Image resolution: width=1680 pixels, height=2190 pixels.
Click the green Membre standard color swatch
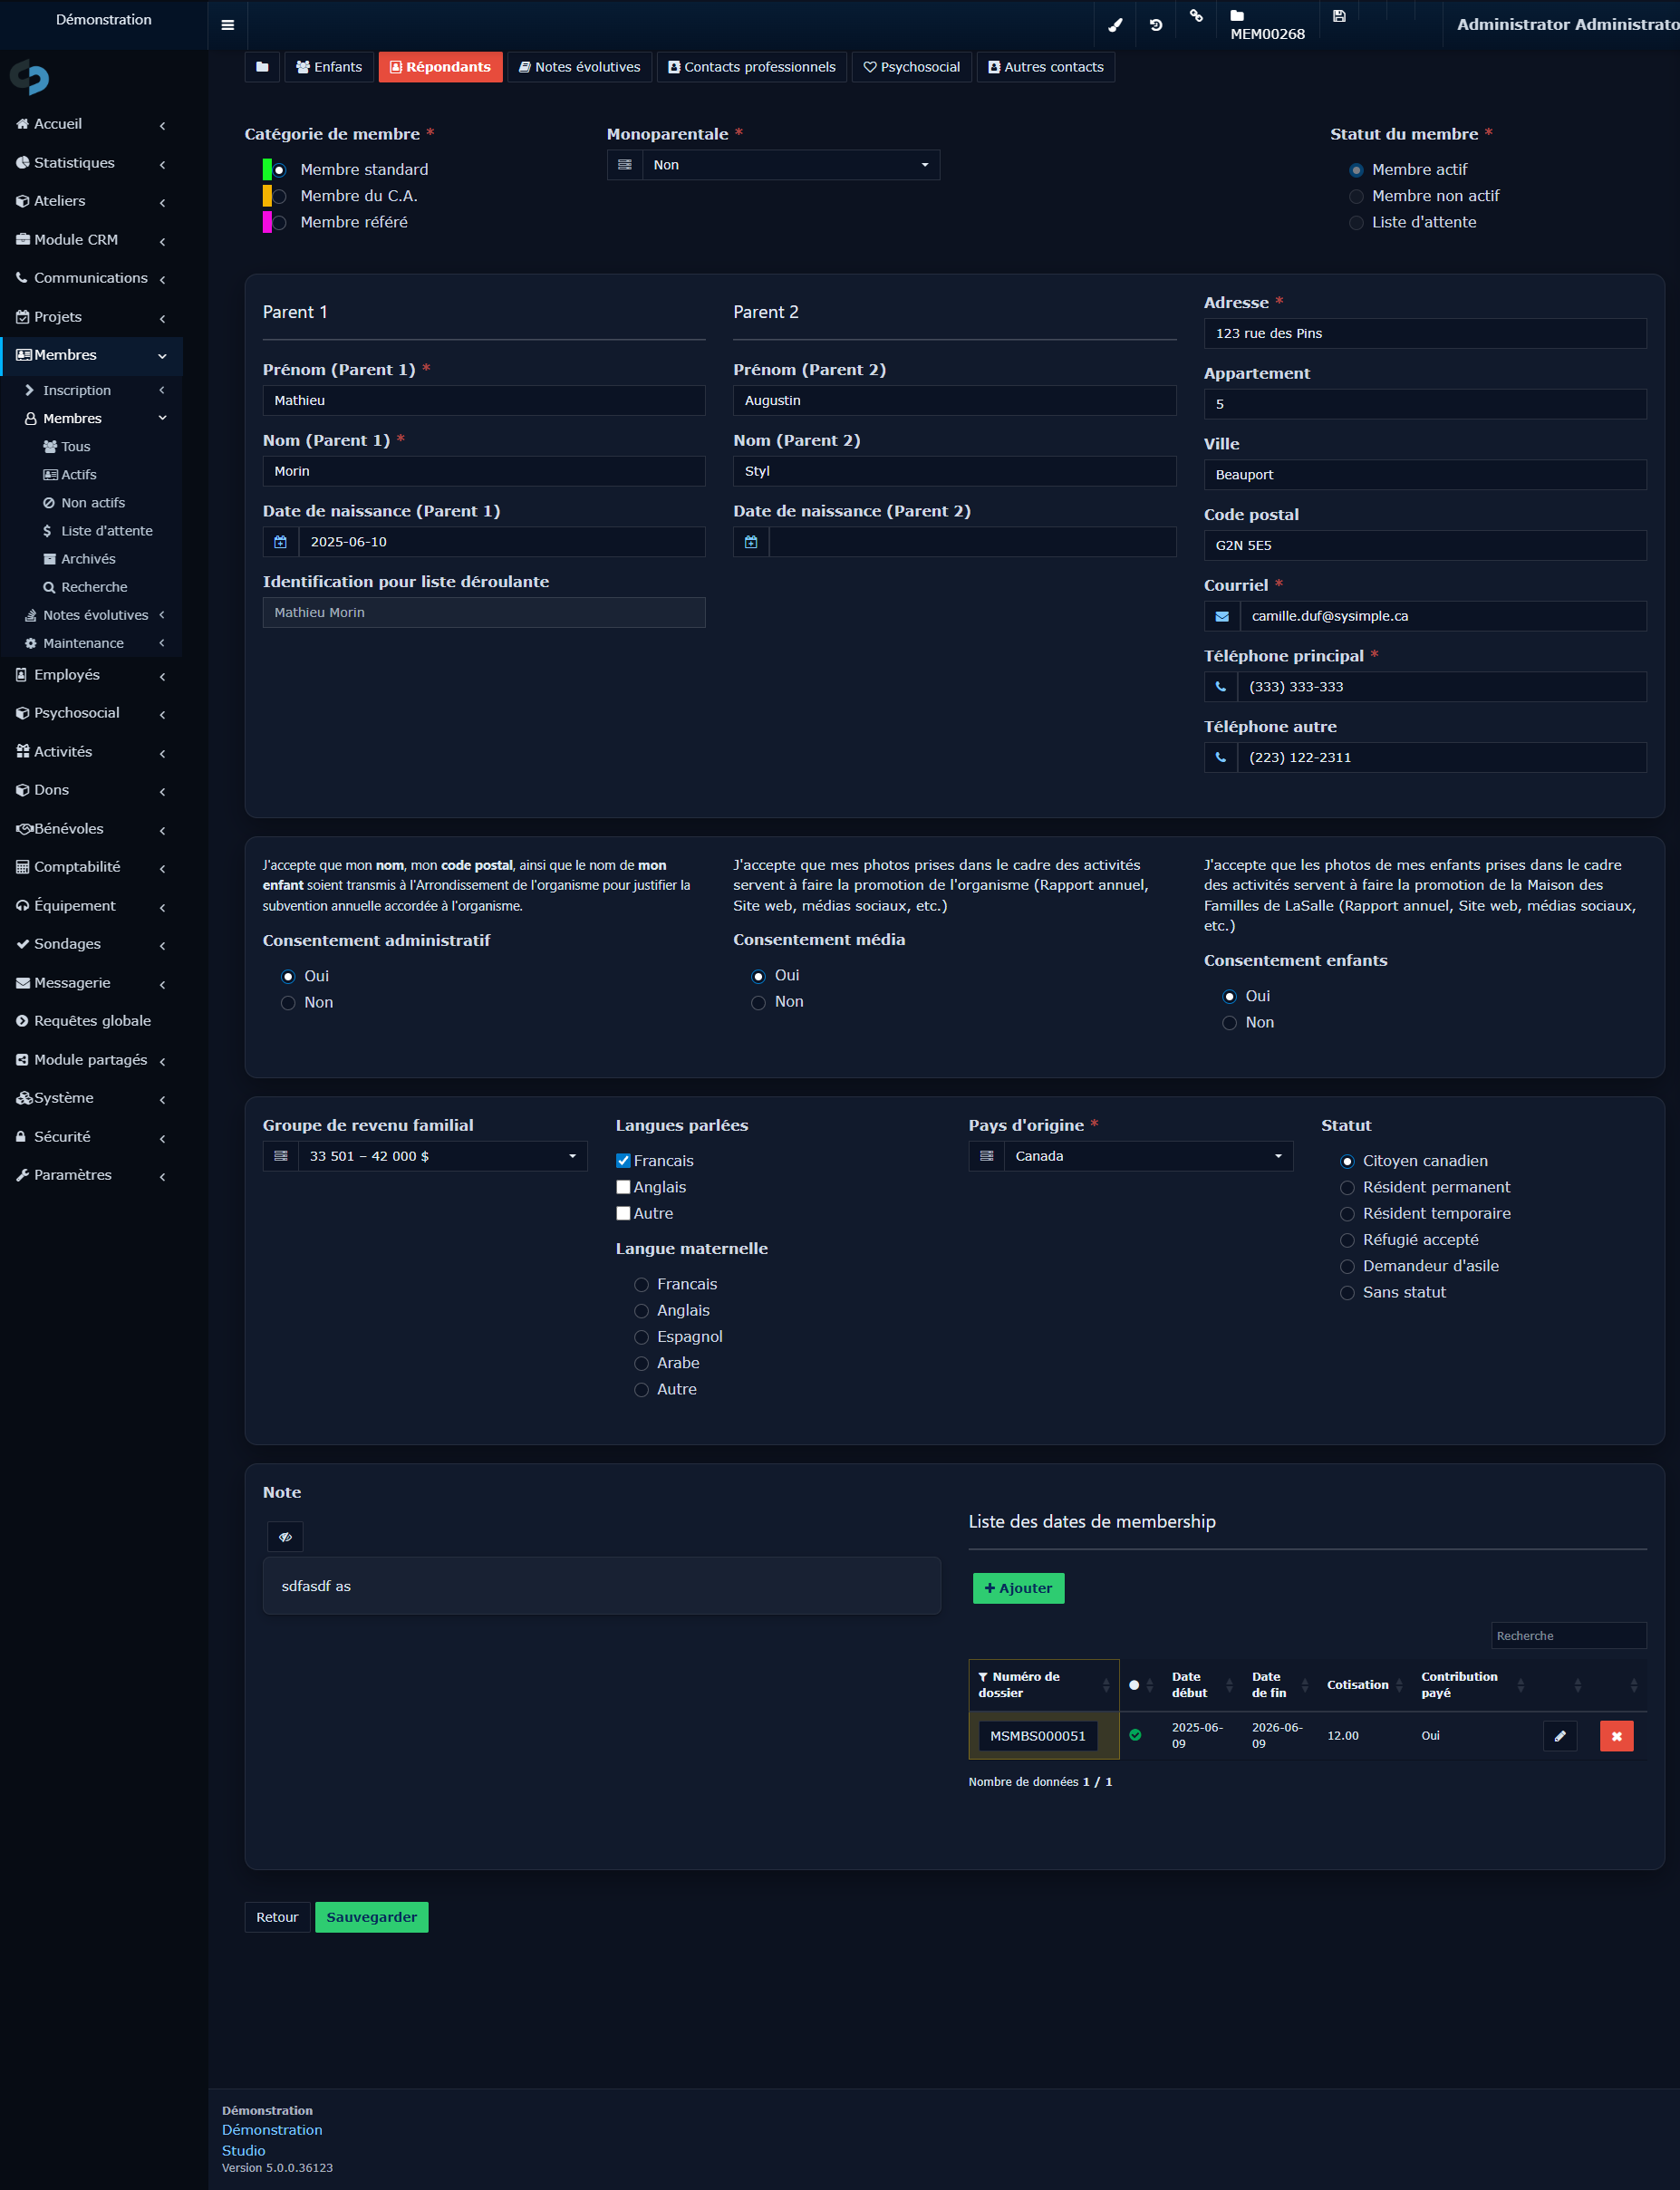267,170
